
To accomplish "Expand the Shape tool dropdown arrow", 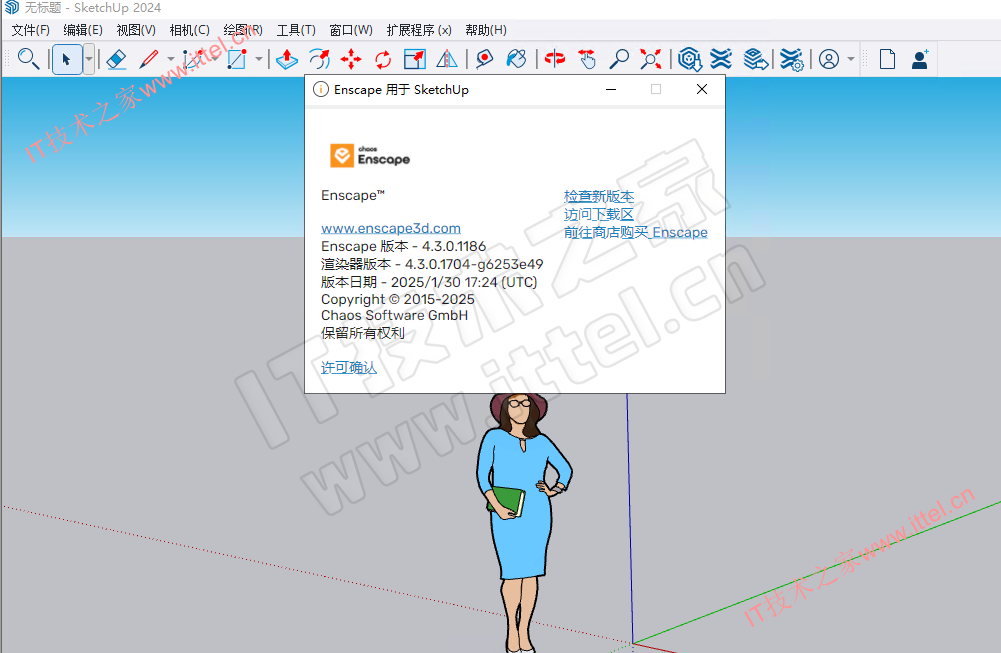I will click(x=259, y=59).
